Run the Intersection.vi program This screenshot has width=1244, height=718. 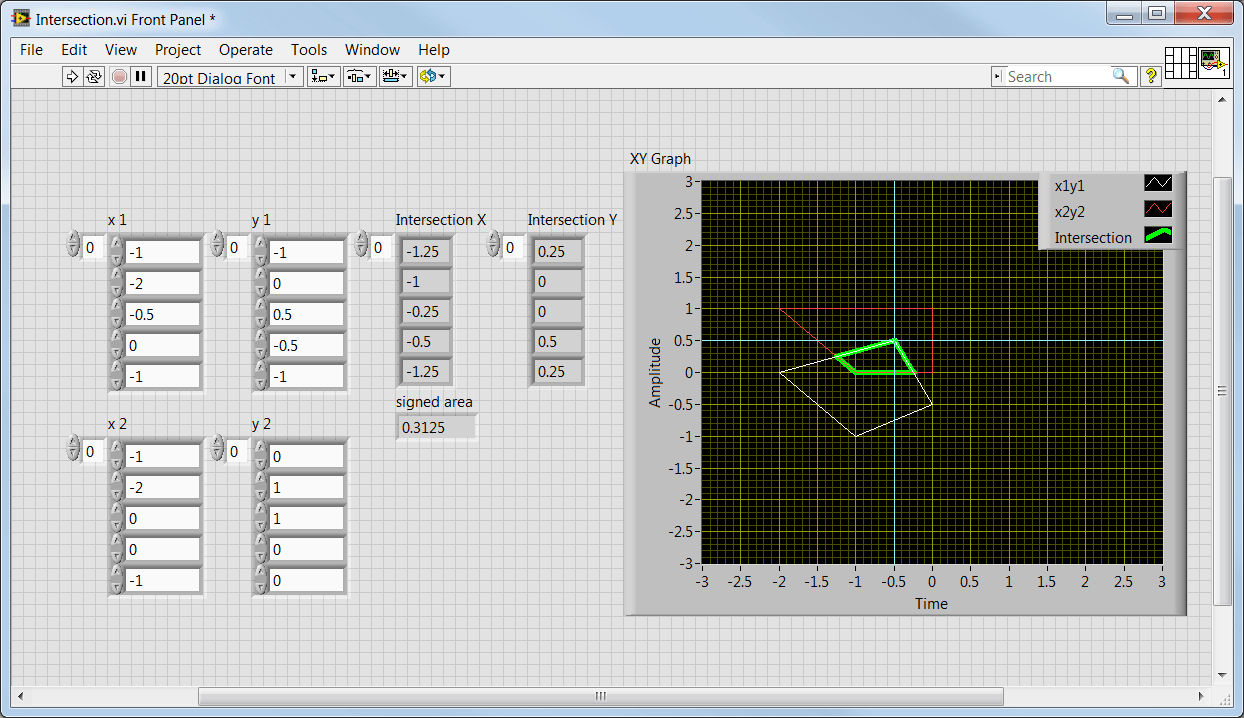coord(72,76)
